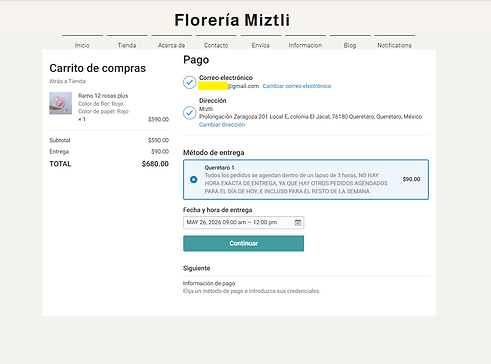Click the Carrito de compras heading

(x=98, y=68)
